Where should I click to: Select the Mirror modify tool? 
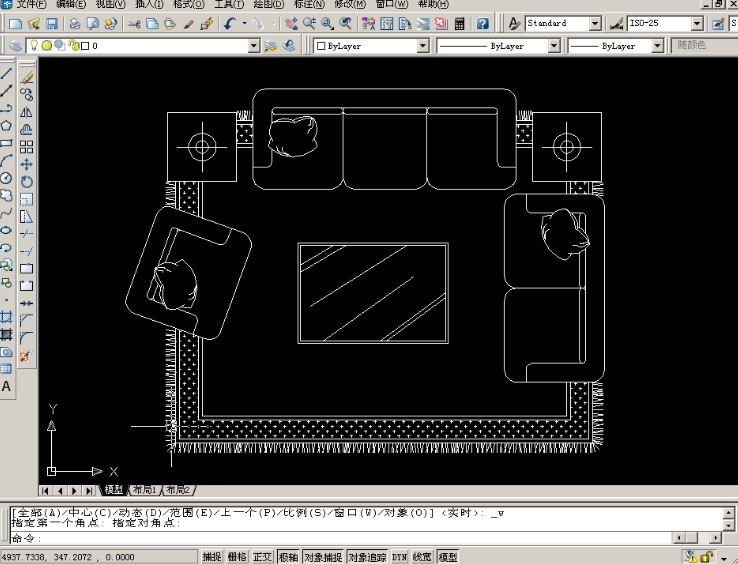click(27, 112)
